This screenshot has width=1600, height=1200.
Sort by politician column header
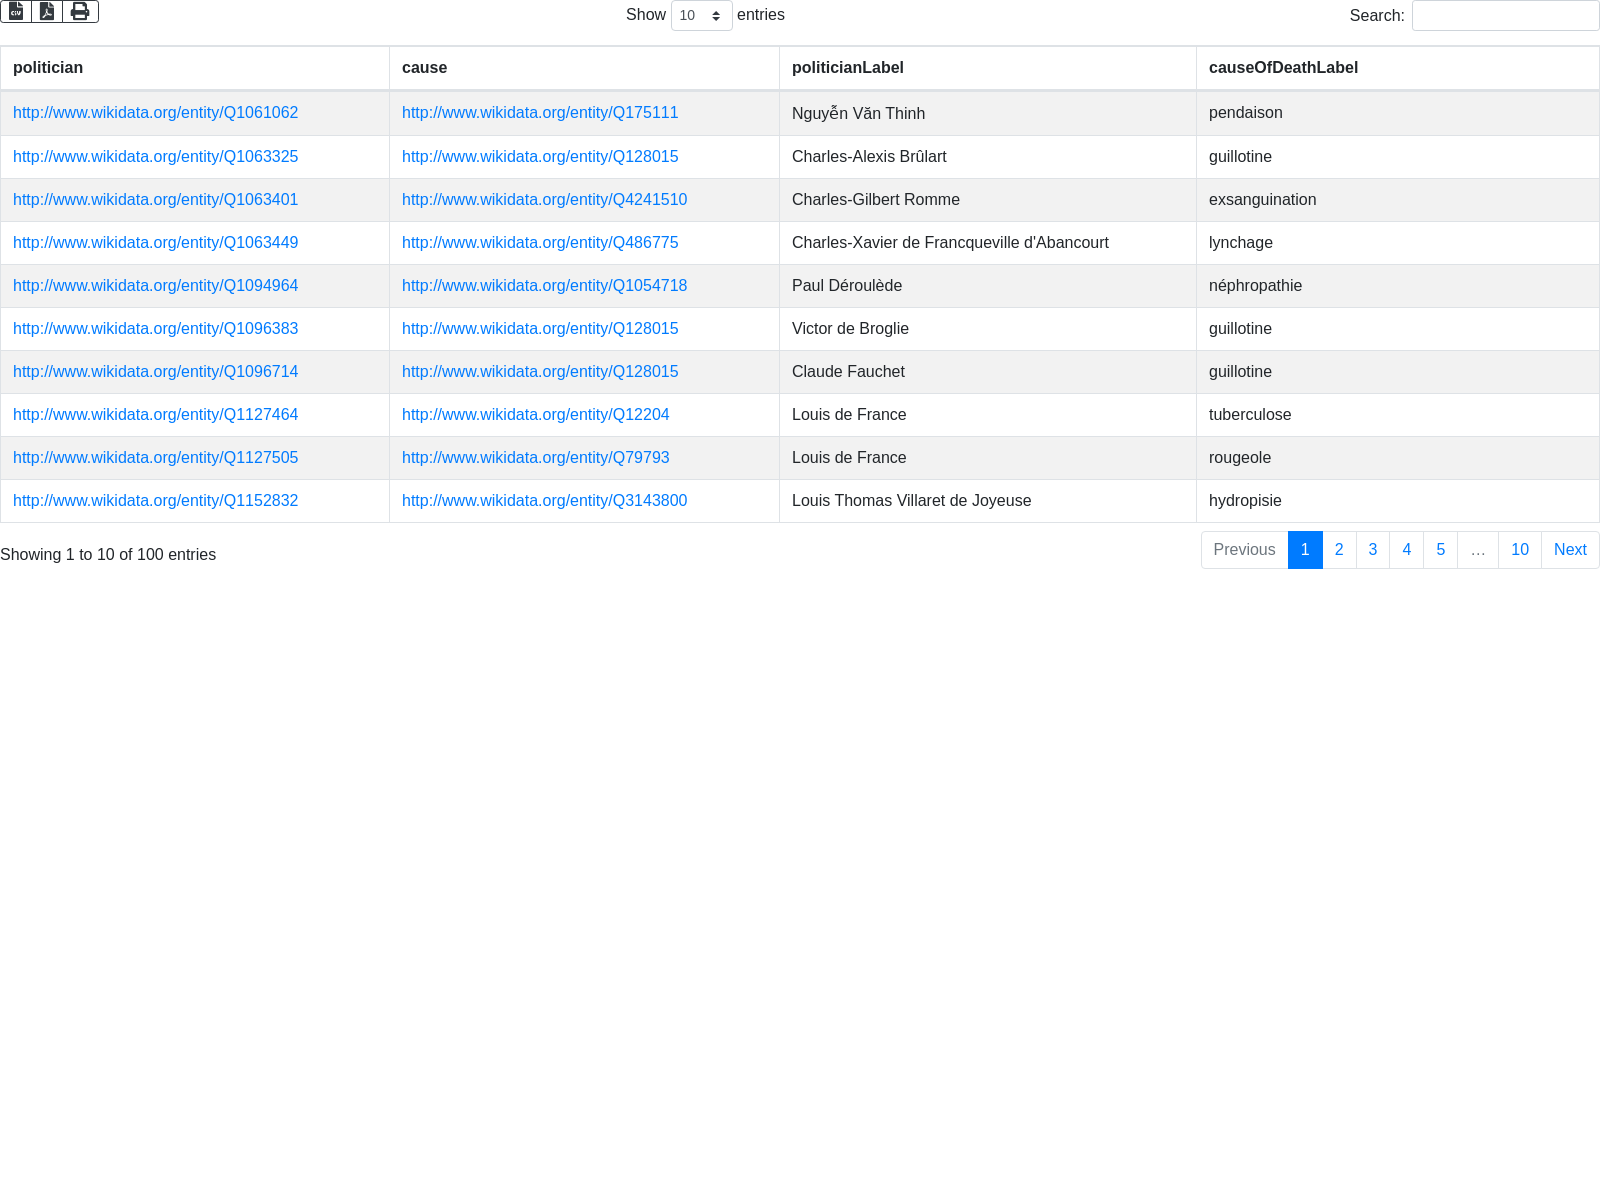pos(195,68)
